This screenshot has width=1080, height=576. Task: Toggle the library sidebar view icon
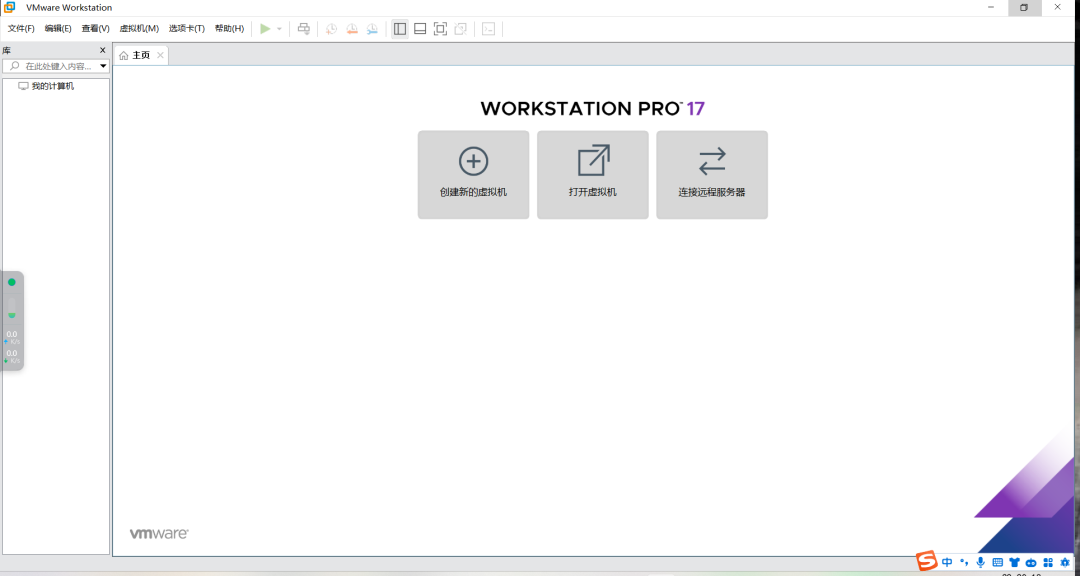399,29
